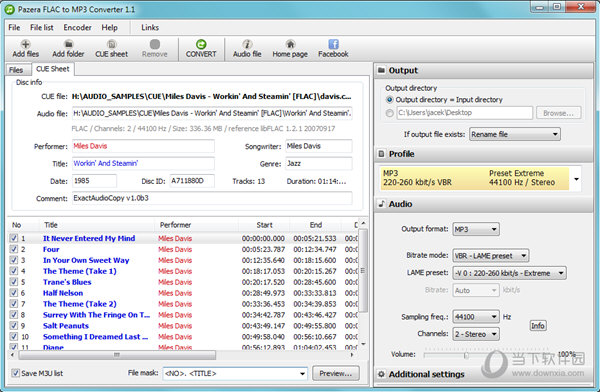Select the Surrey With The Fringe On T... track

pos(96,315)
